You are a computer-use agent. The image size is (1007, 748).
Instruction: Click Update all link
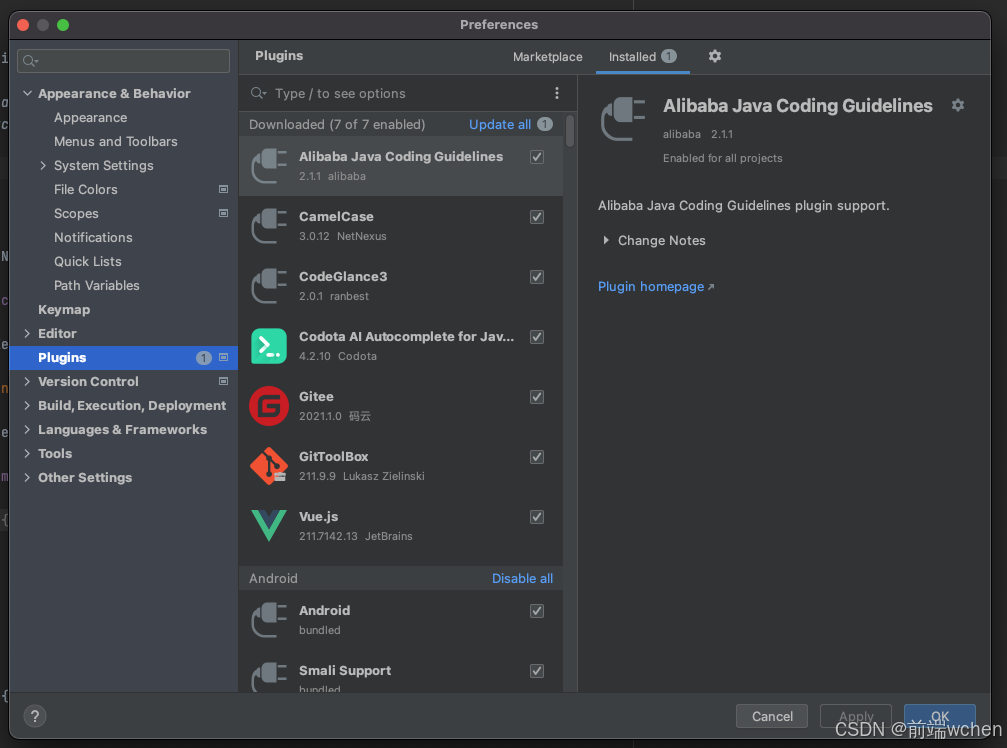click(500, 125)
